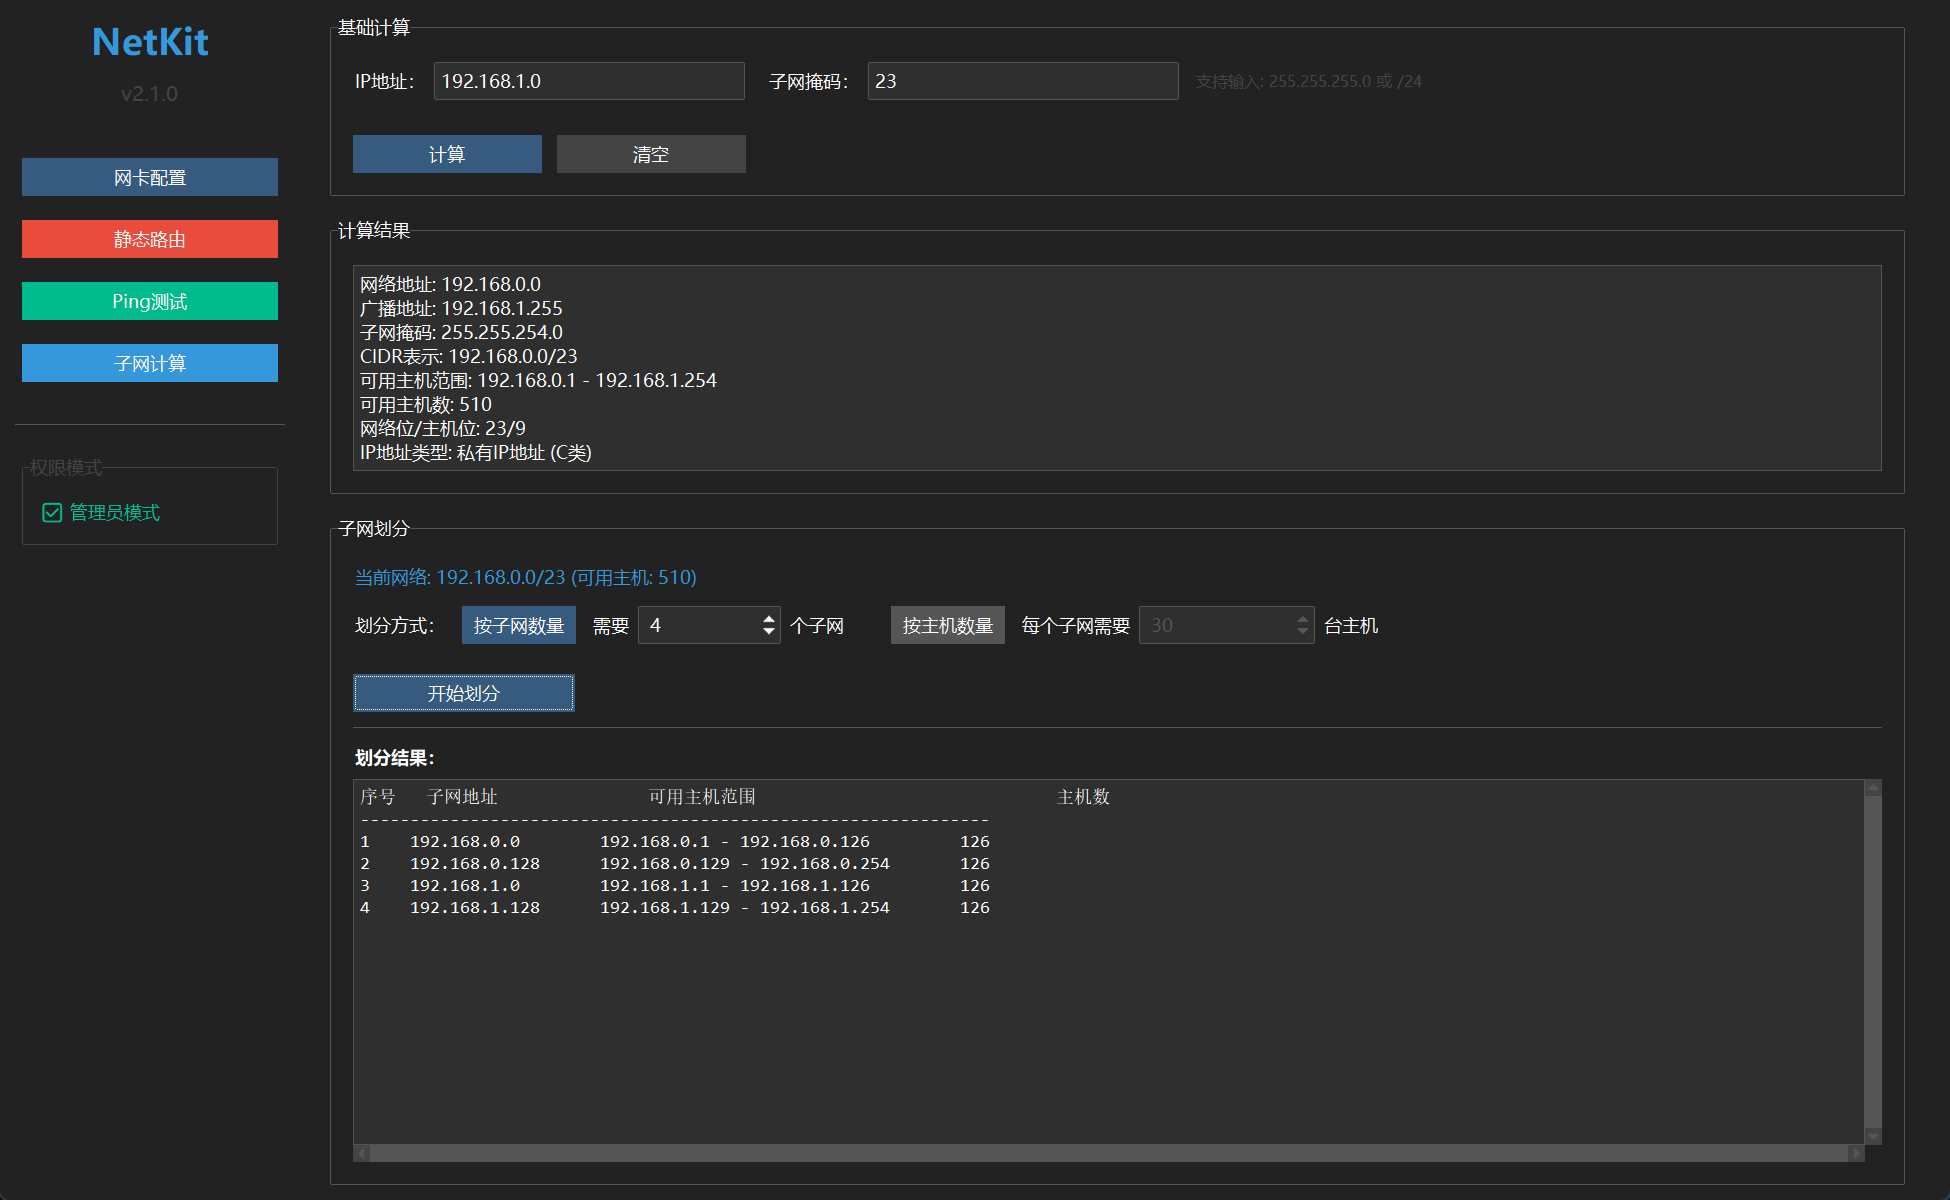
Task: Click the 网络位/主机位: 23/9 line
Action: click(443, 428)
